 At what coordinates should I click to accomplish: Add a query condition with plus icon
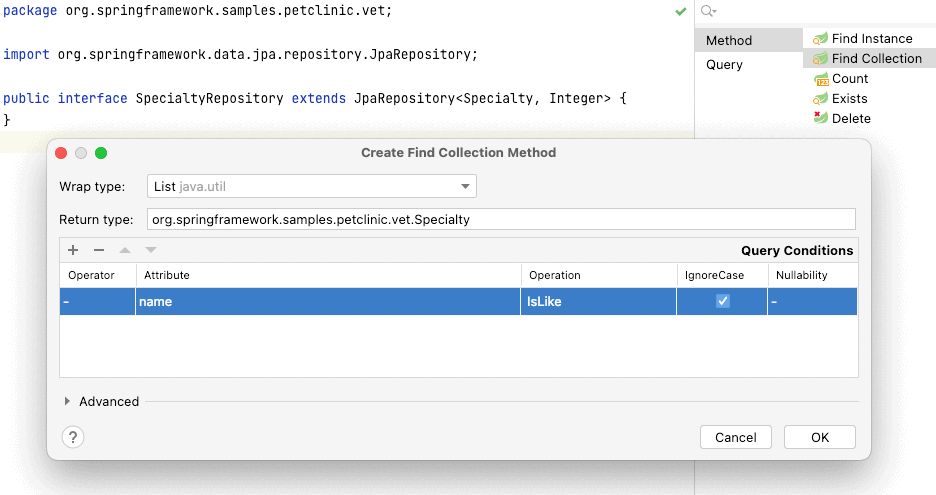73,250
